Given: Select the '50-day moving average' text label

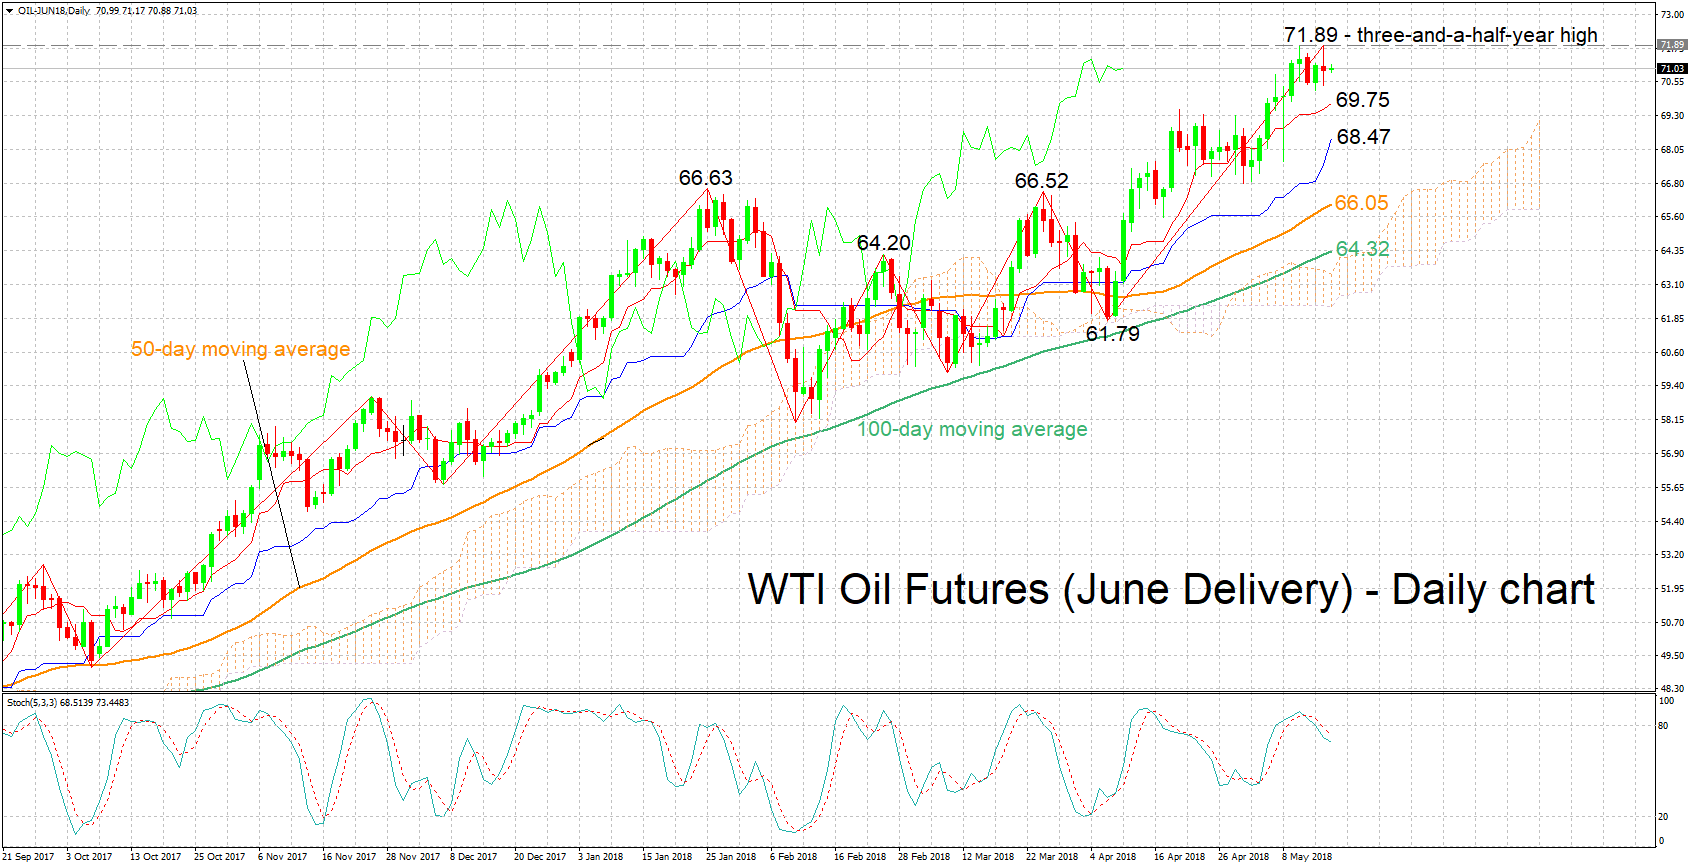Looking at the screenshot, I should click(240, 349).
